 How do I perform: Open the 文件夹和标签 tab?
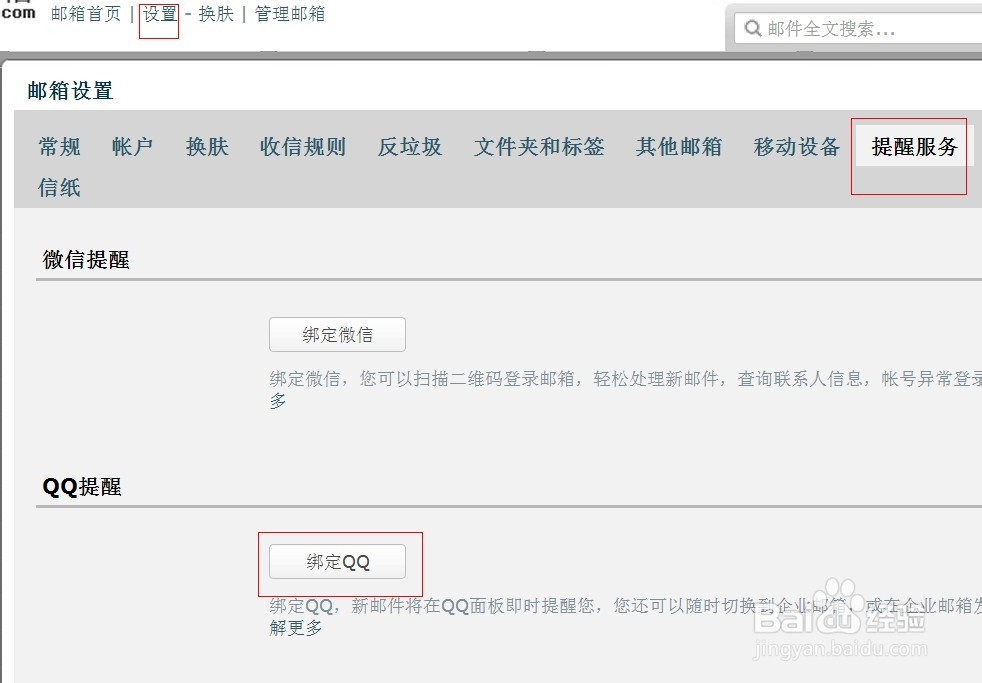[539, 146]
